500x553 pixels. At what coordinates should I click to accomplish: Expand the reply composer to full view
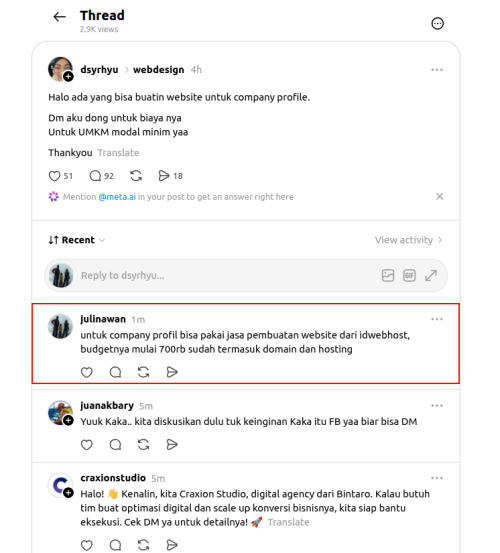point(431,275)
